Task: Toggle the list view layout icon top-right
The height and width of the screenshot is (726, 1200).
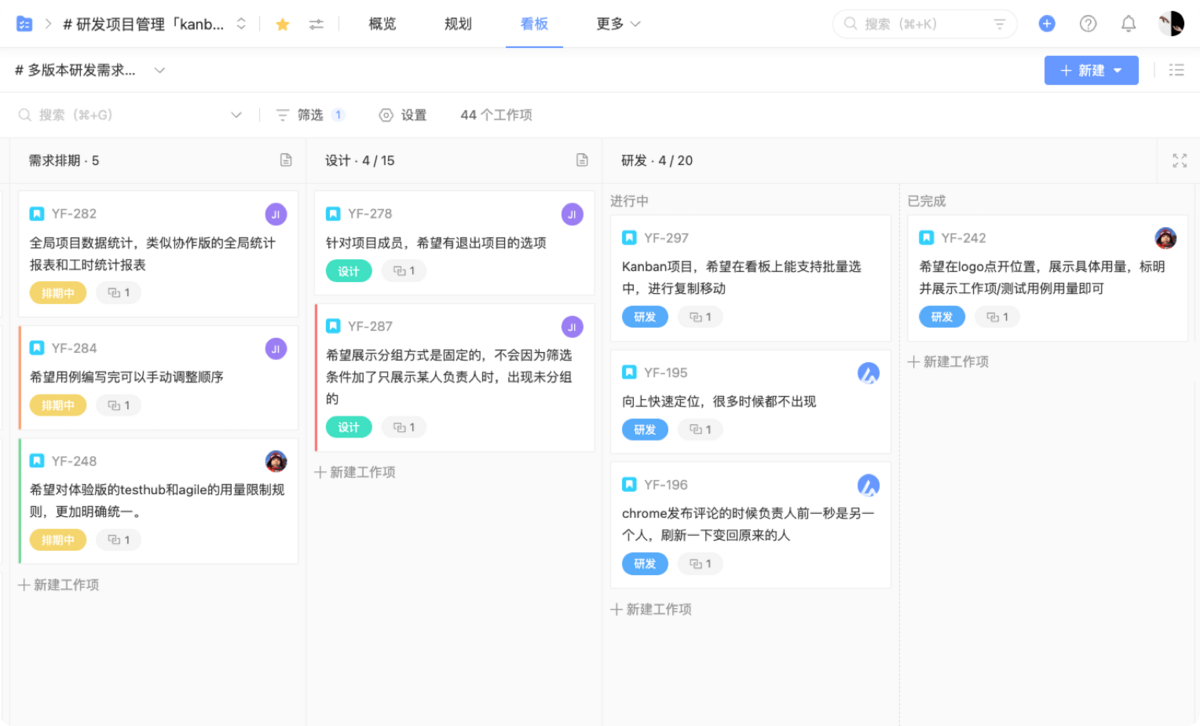Action: coord(1178,70)
